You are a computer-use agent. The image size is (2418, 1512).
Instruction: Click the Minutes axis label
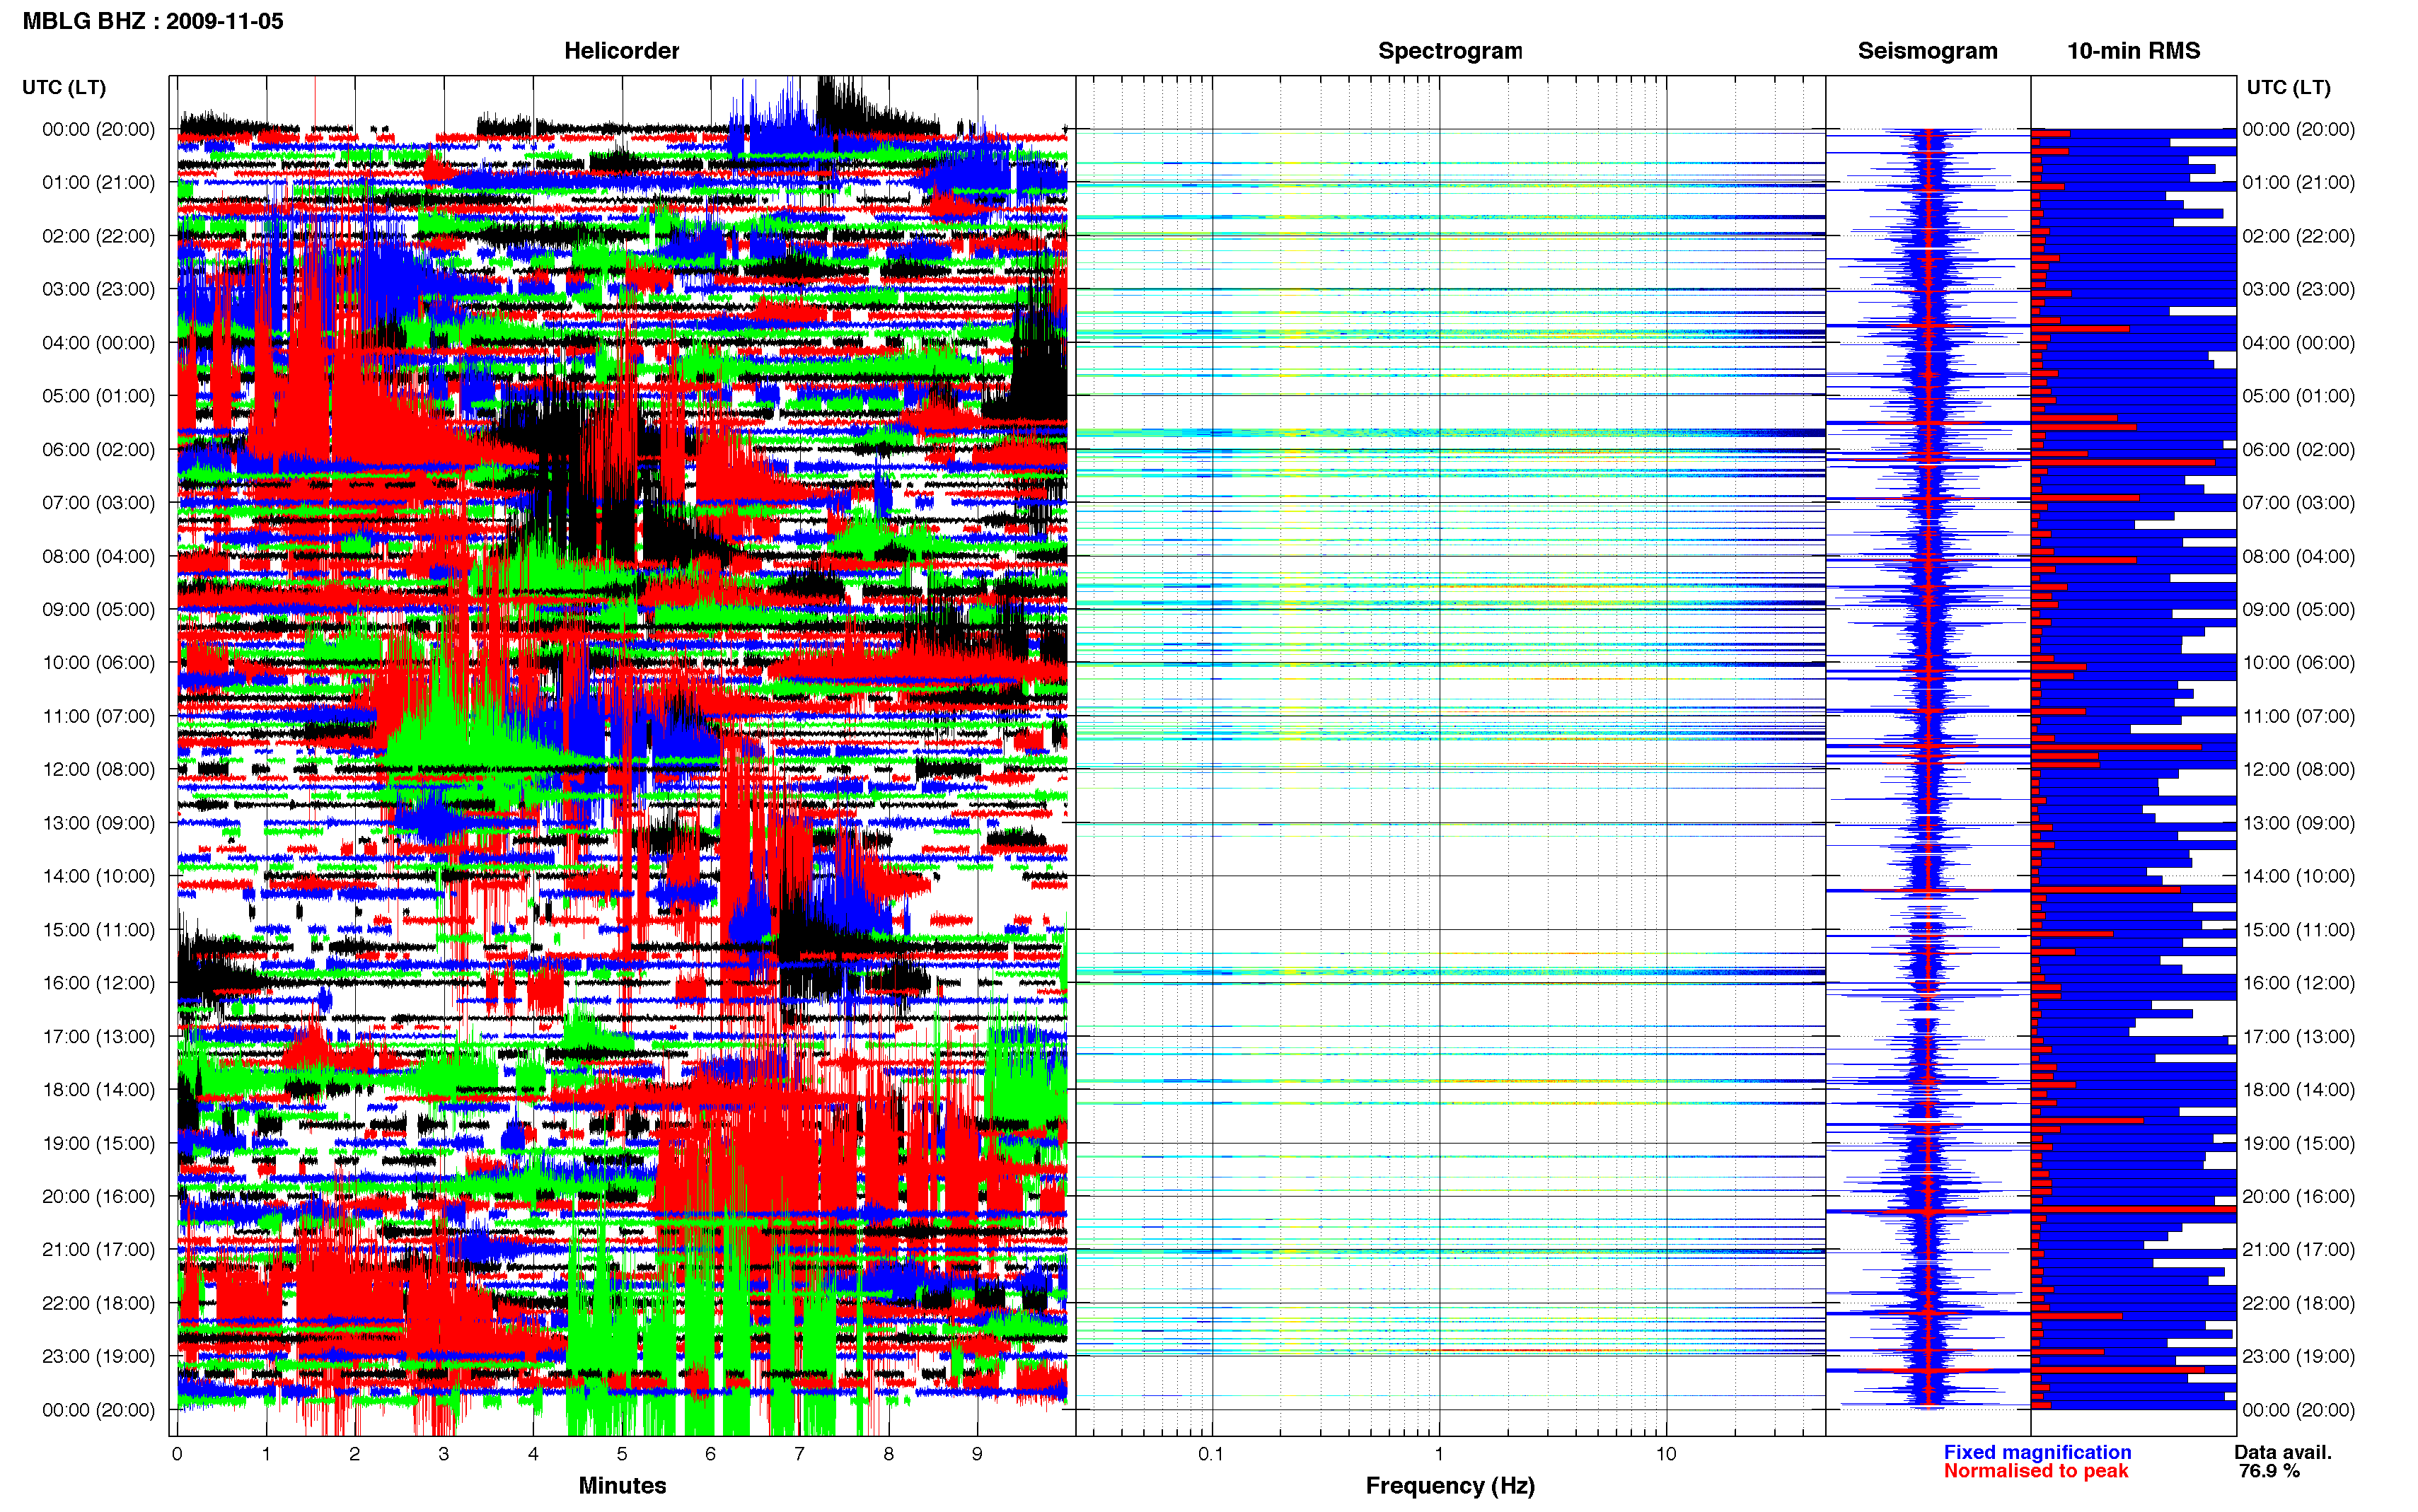(x=622, y=1485)
